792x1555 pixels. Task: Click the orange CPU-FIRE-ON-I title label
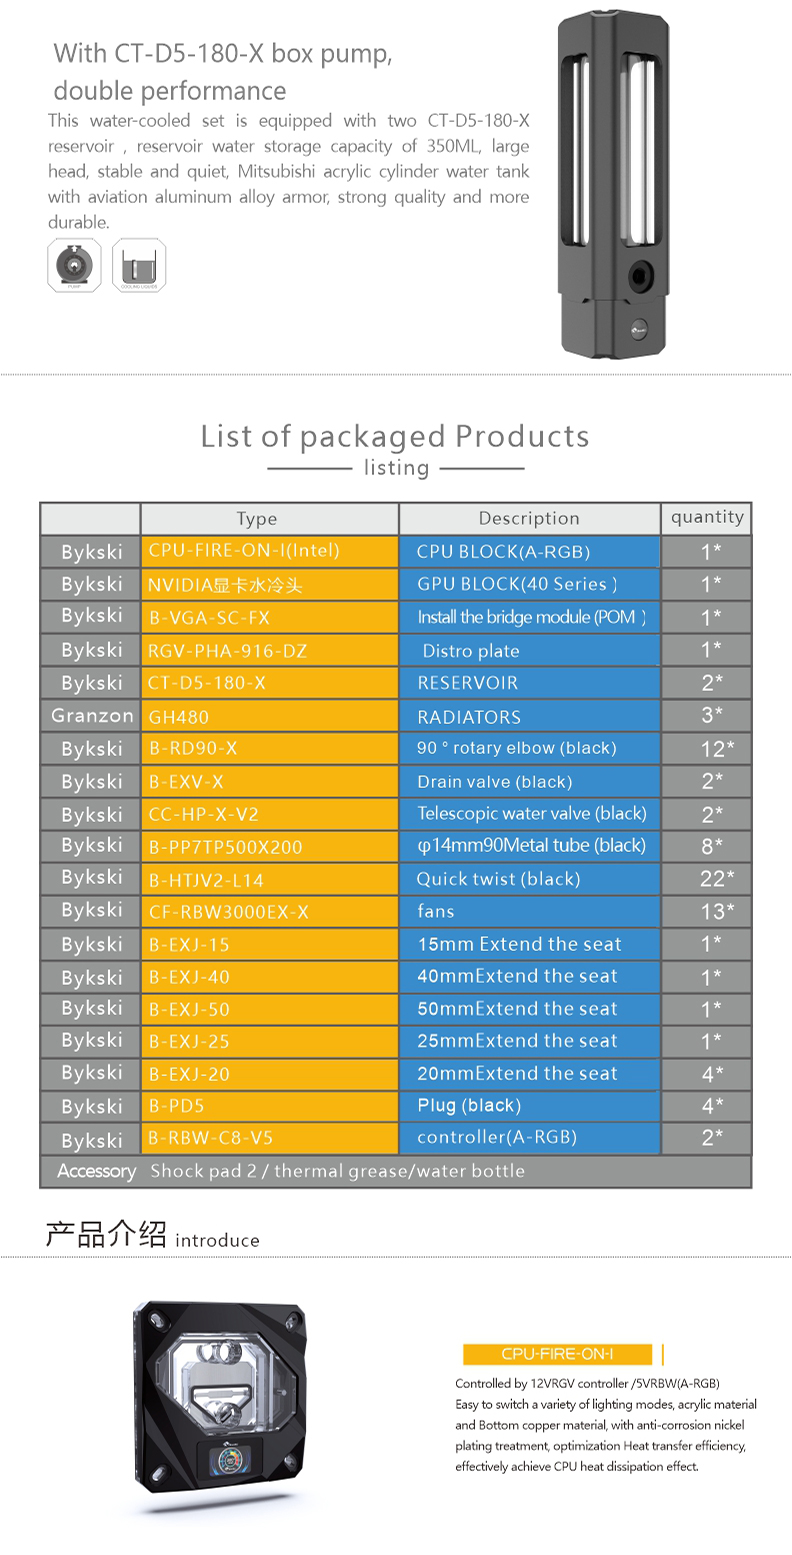point(557,1355)
